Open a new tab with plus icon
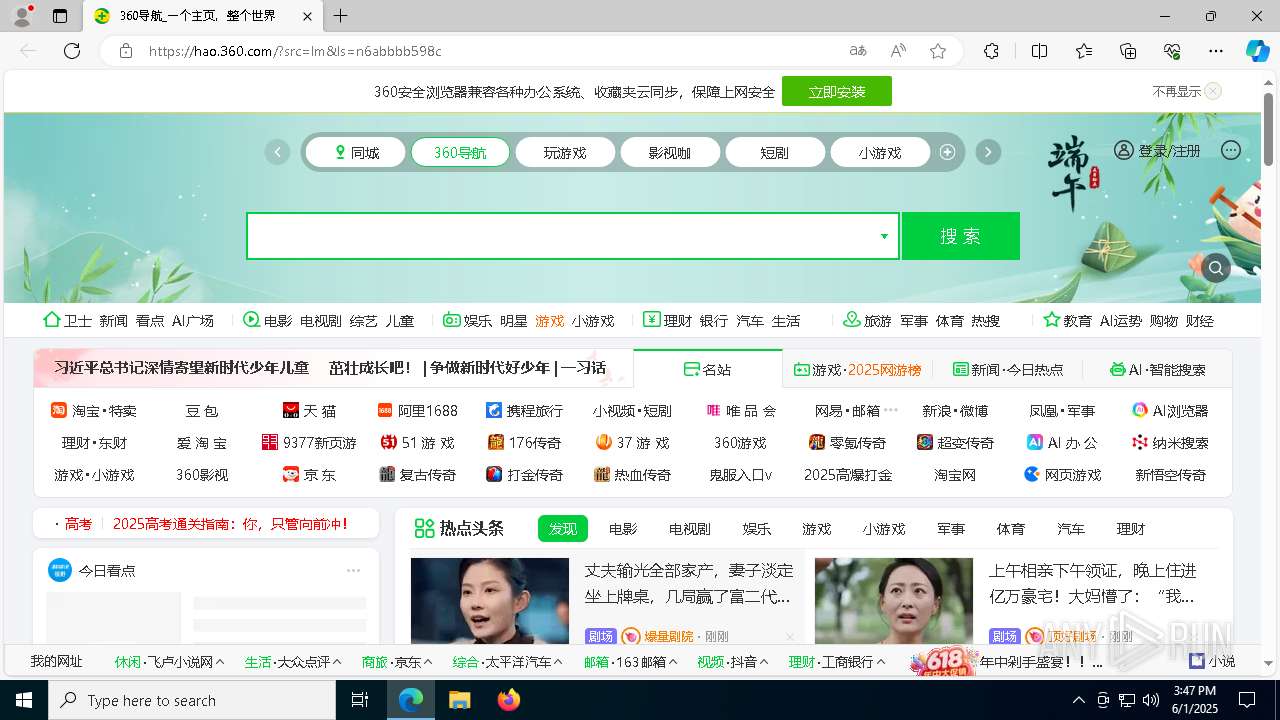1280x720 pixels. (x=341, y=16)
